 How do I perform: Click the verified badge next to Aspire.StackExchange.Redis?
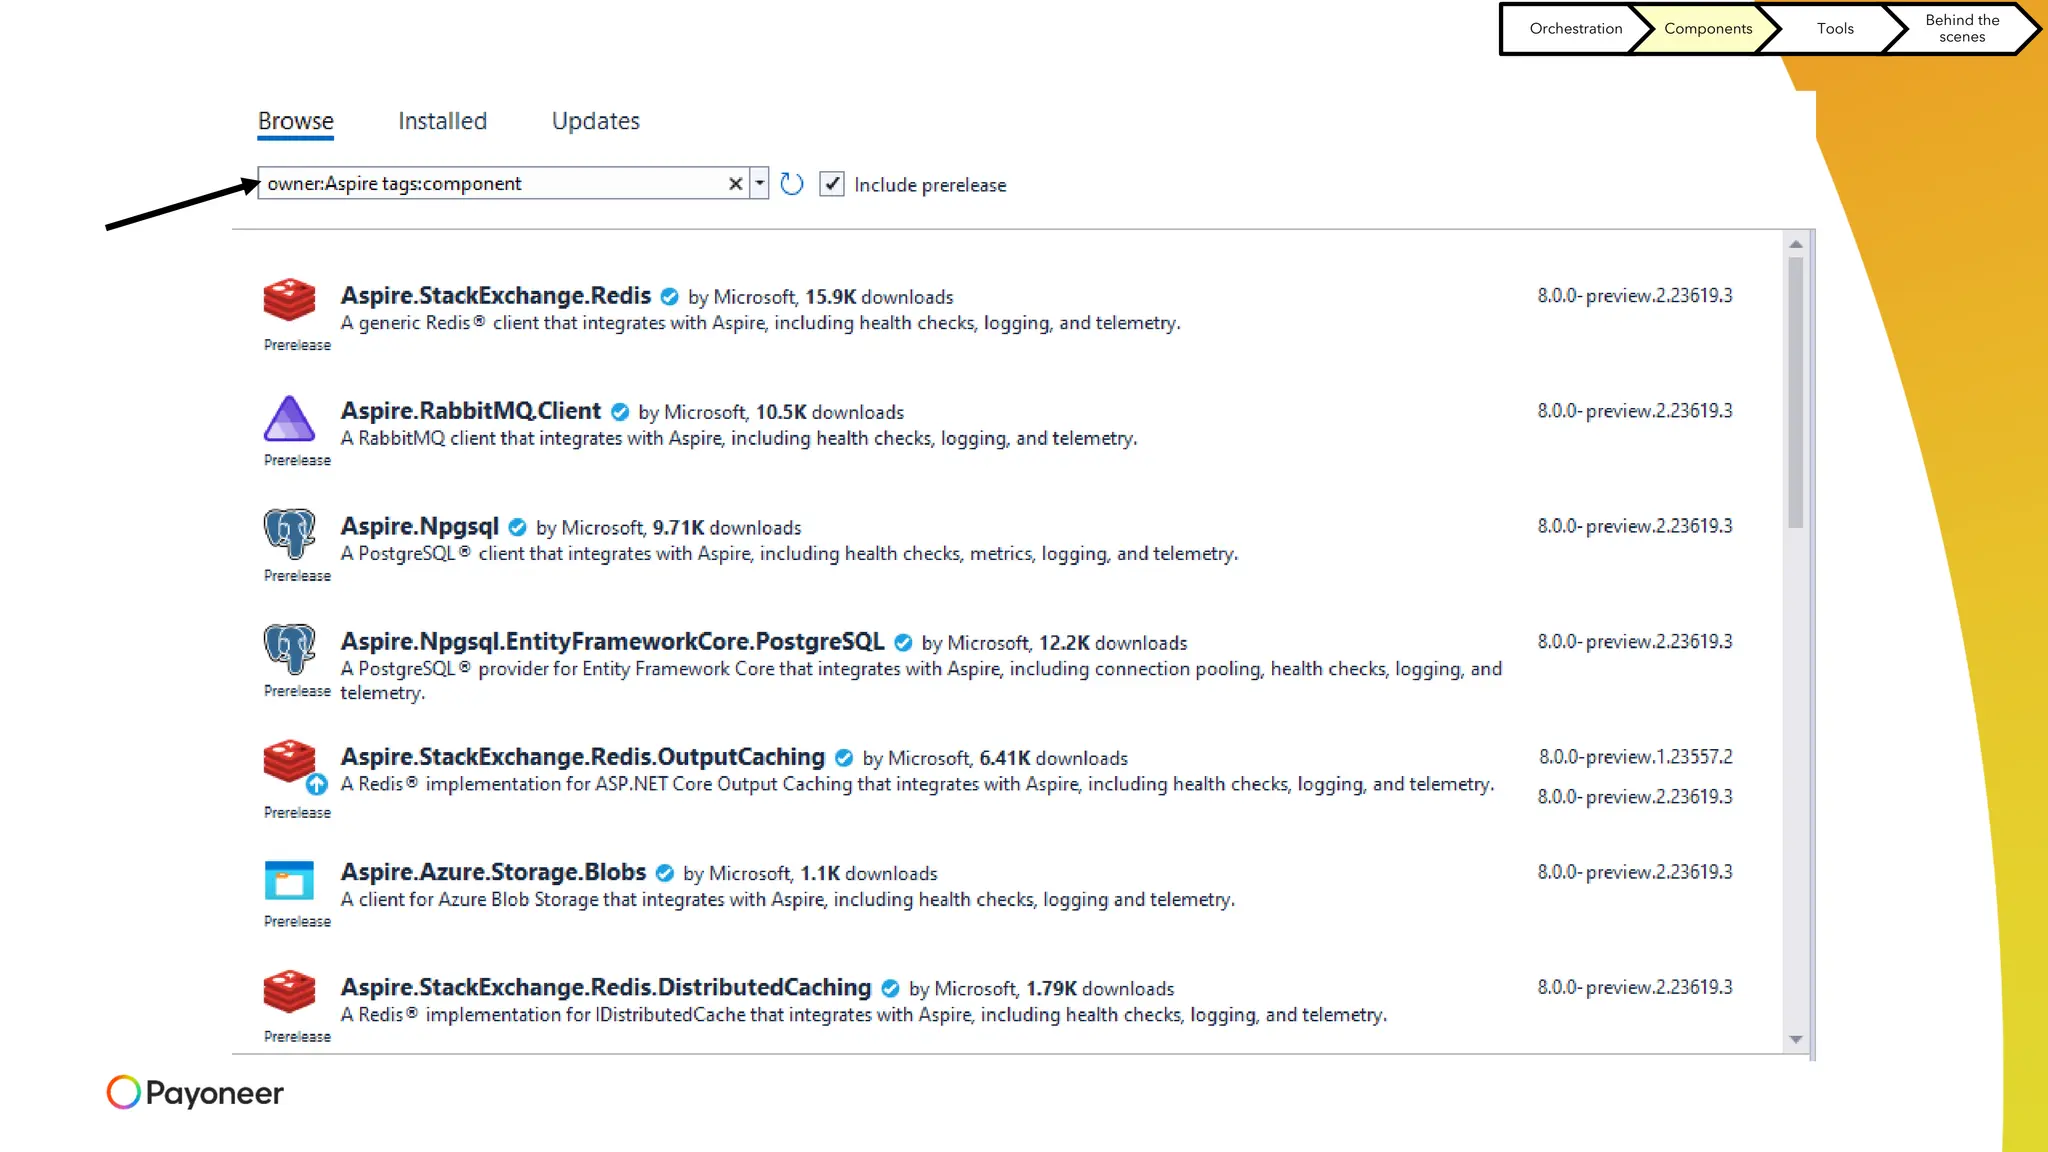click(670, 297)
